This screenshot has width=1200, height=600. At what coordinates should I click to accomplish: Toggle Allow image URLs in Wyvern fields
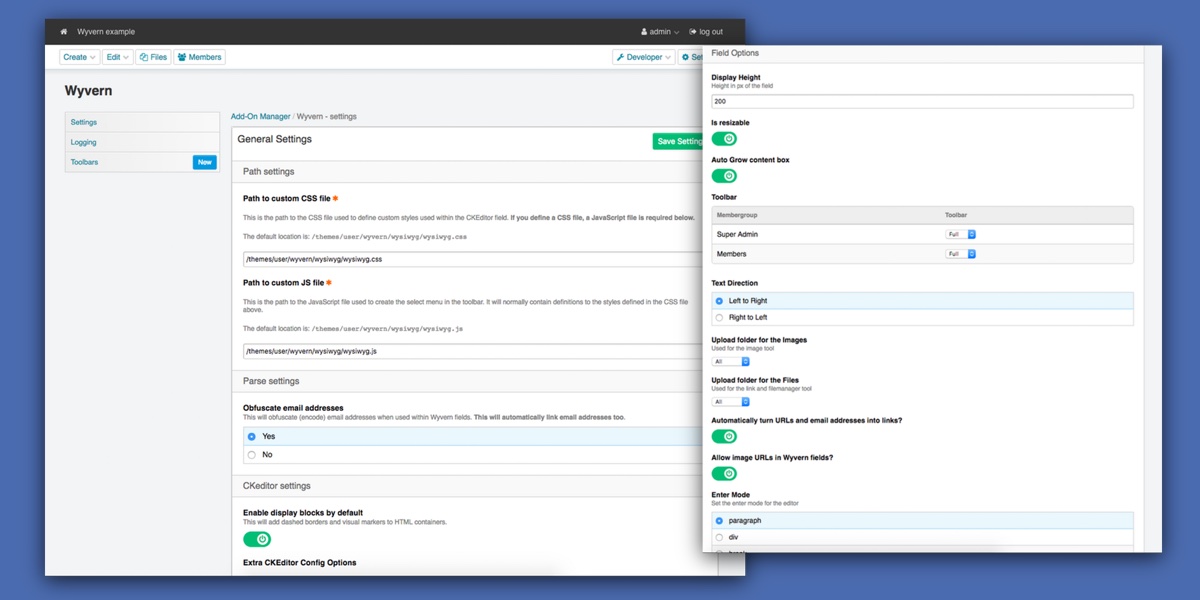724,473
